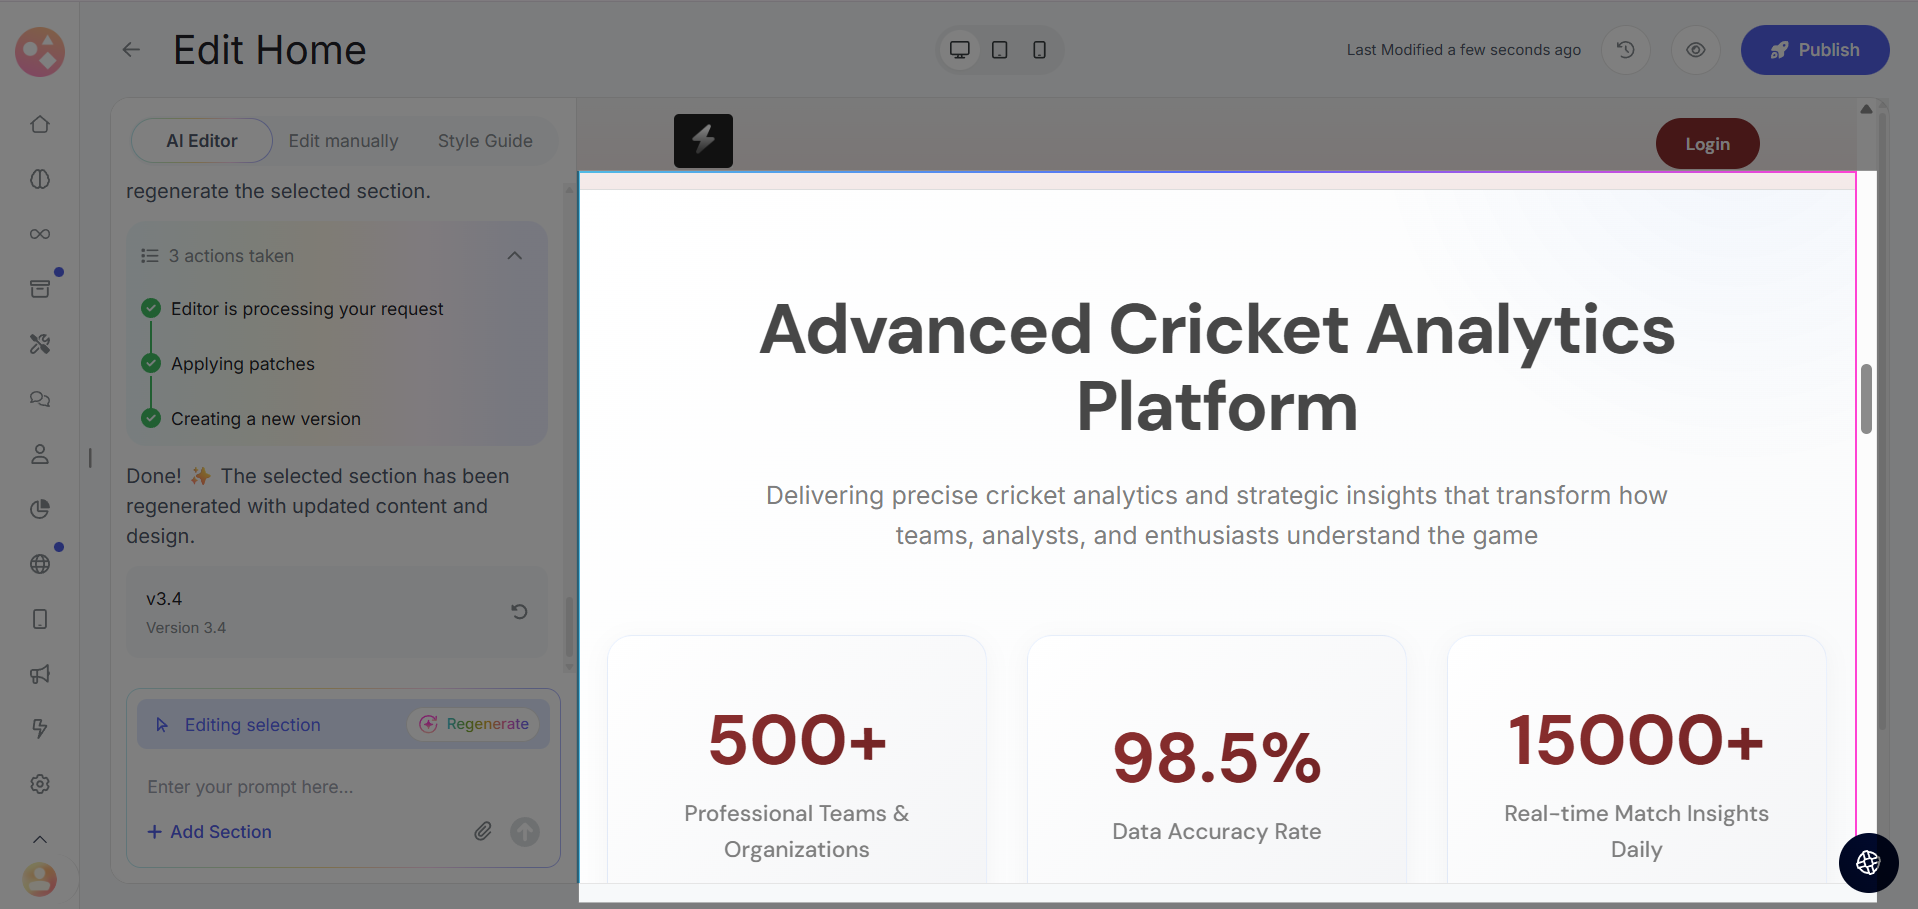The height and width of the screenshot is (909, 1918).
Task: Select desktop preview mode
Action: click(959, 50)
